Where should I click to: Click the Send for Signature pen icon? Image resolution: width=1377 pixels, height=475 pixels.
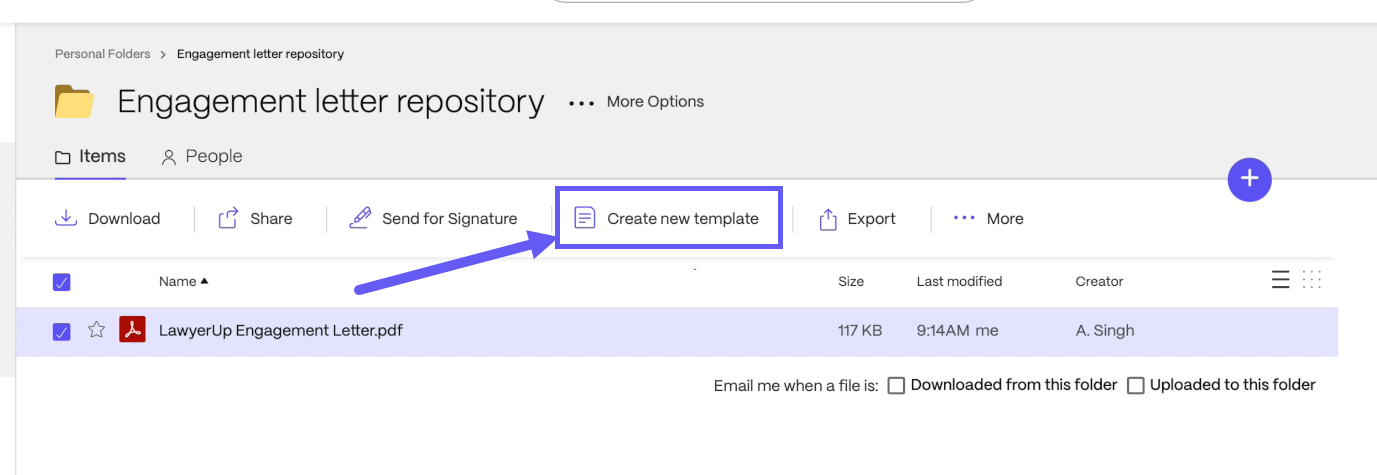(360, 218)
